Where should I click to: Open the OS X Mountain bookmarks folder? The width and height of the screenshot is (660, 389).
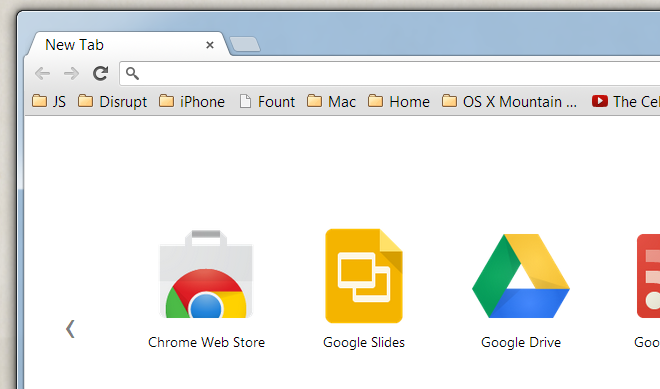[x=509, y=101]
